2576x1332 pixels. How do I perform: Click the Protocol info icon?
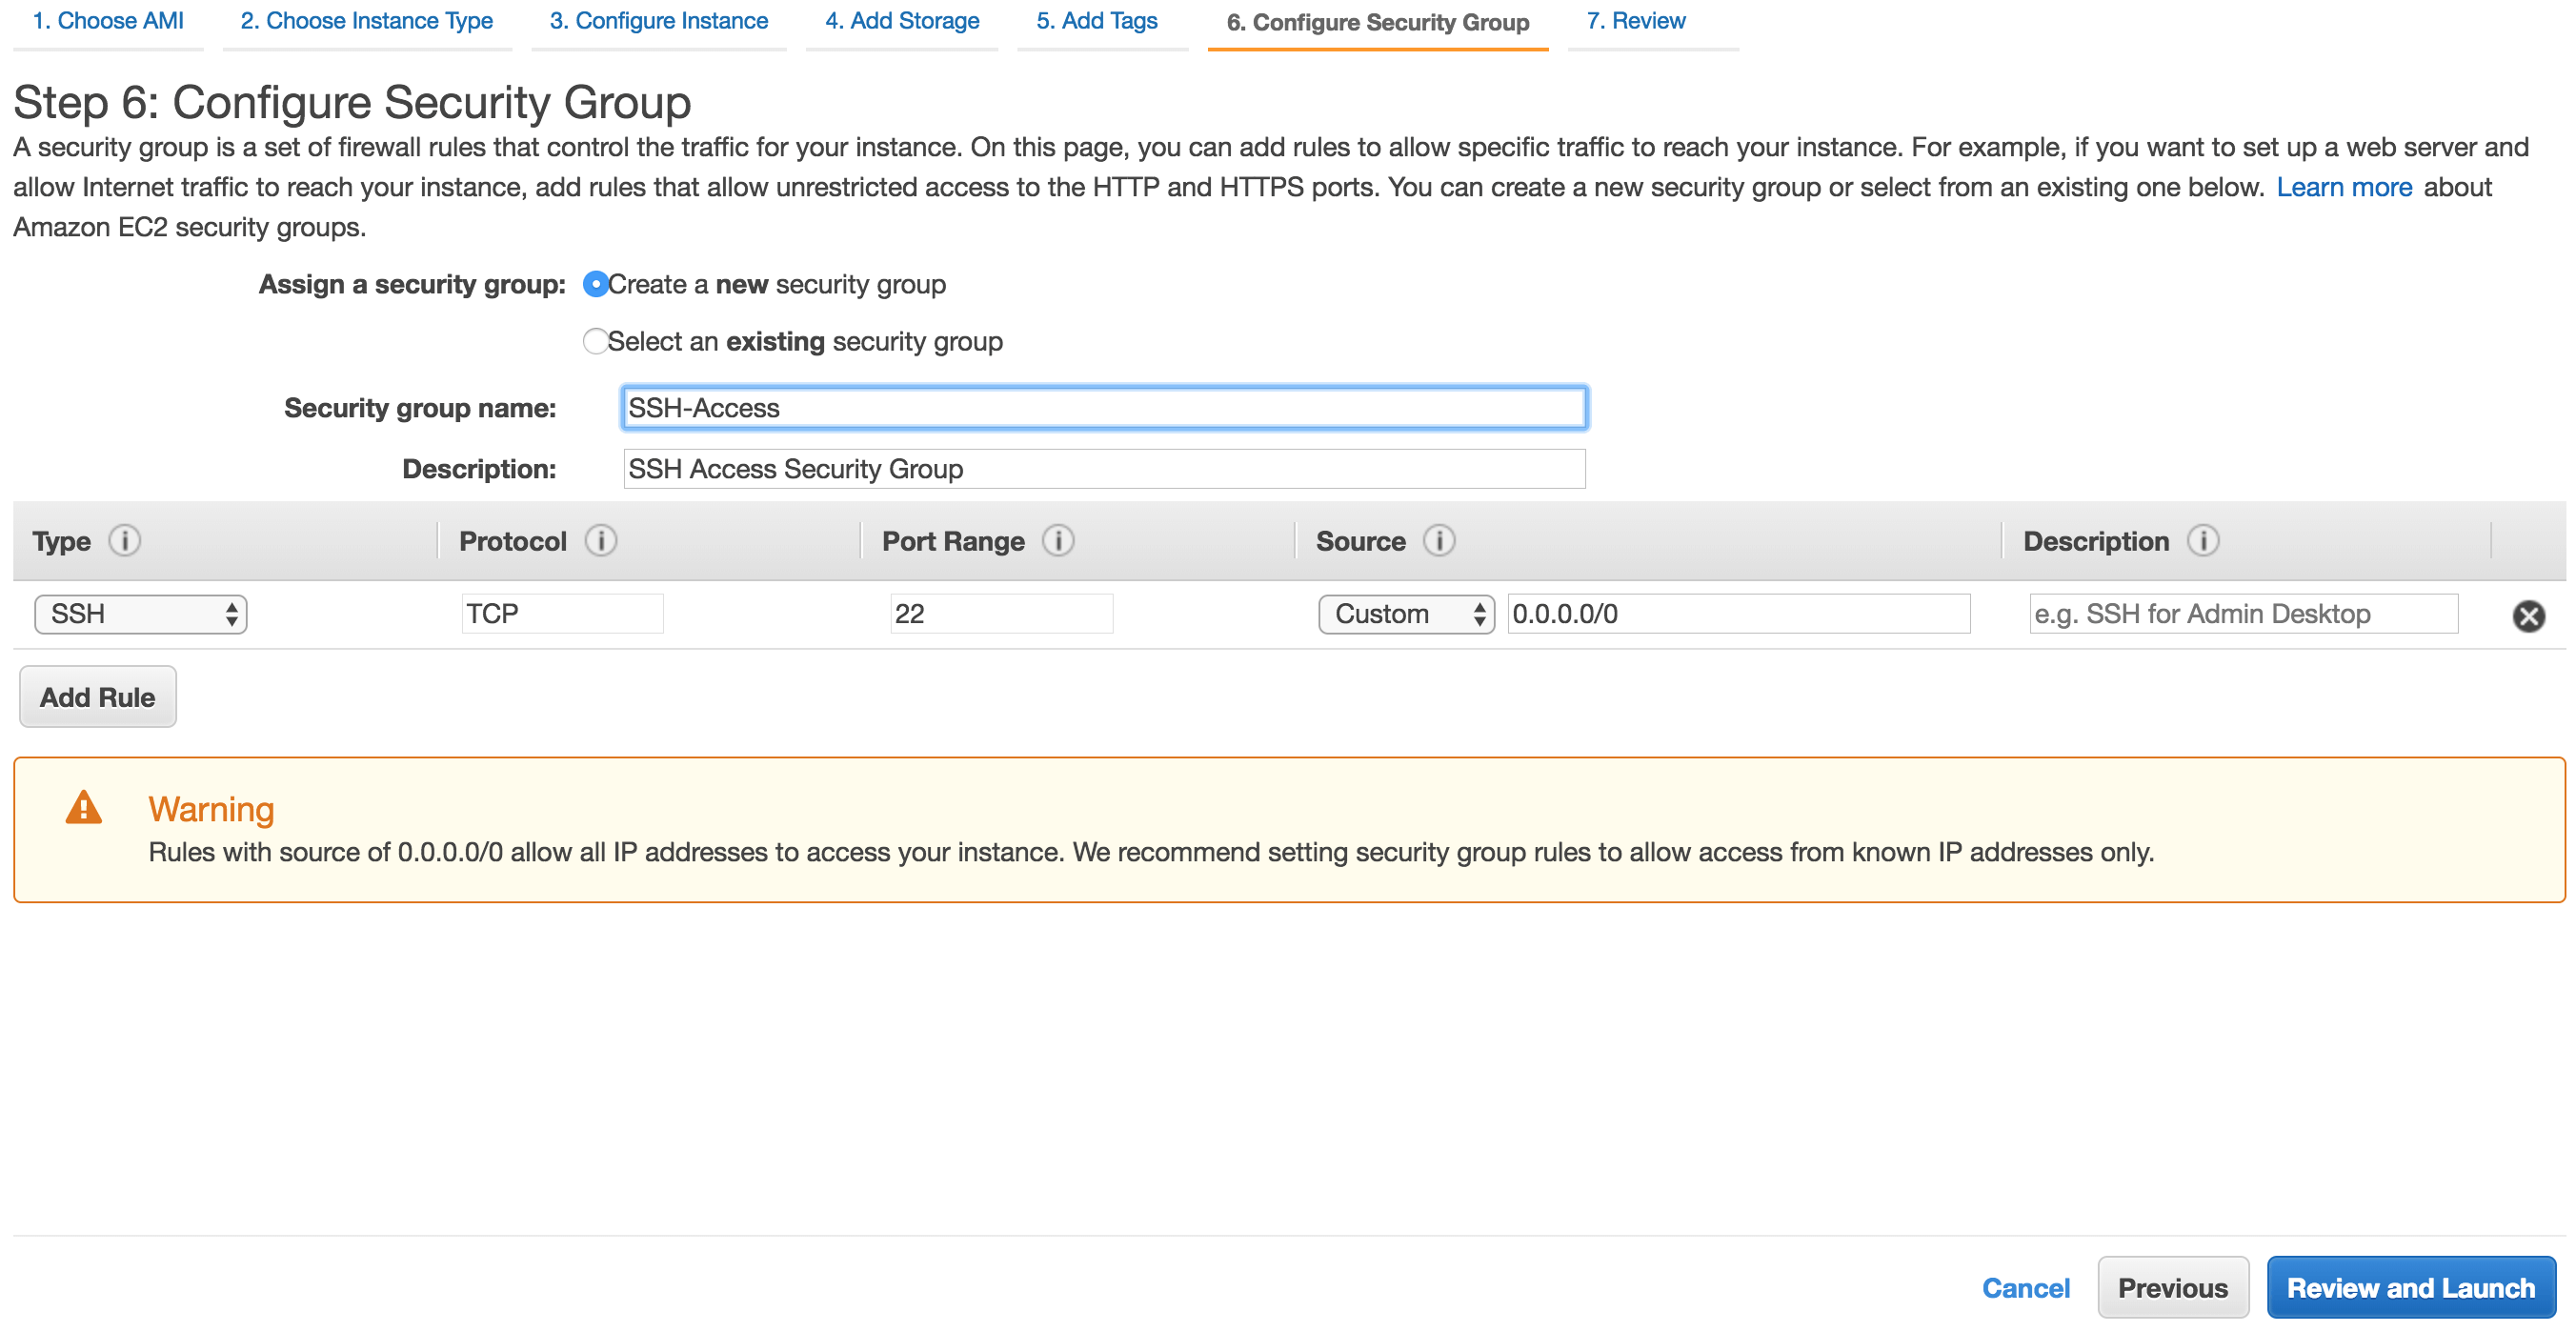point(601,541)
